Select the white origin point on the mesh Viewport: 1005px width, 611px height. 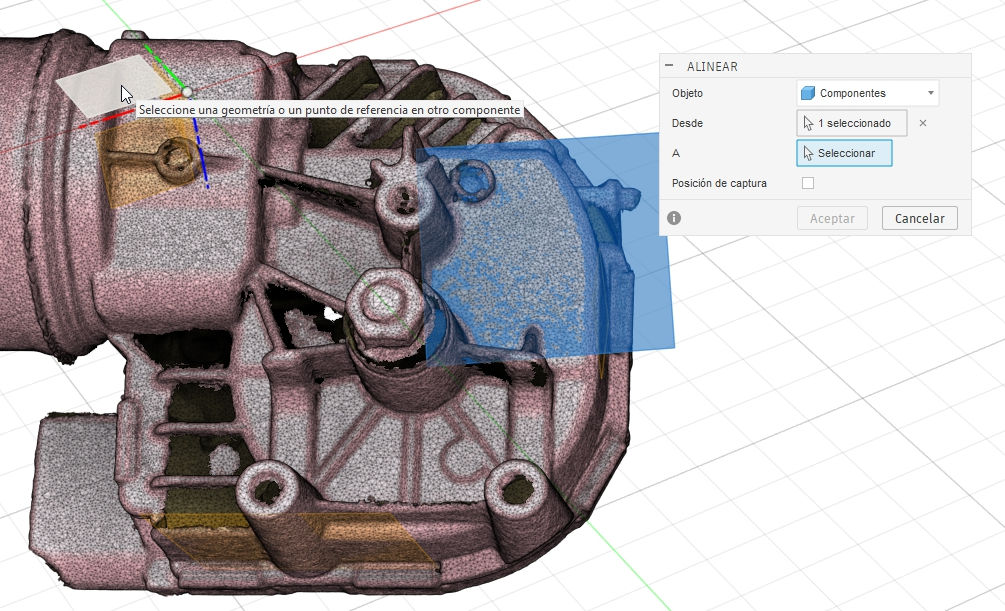click(186, 91)
